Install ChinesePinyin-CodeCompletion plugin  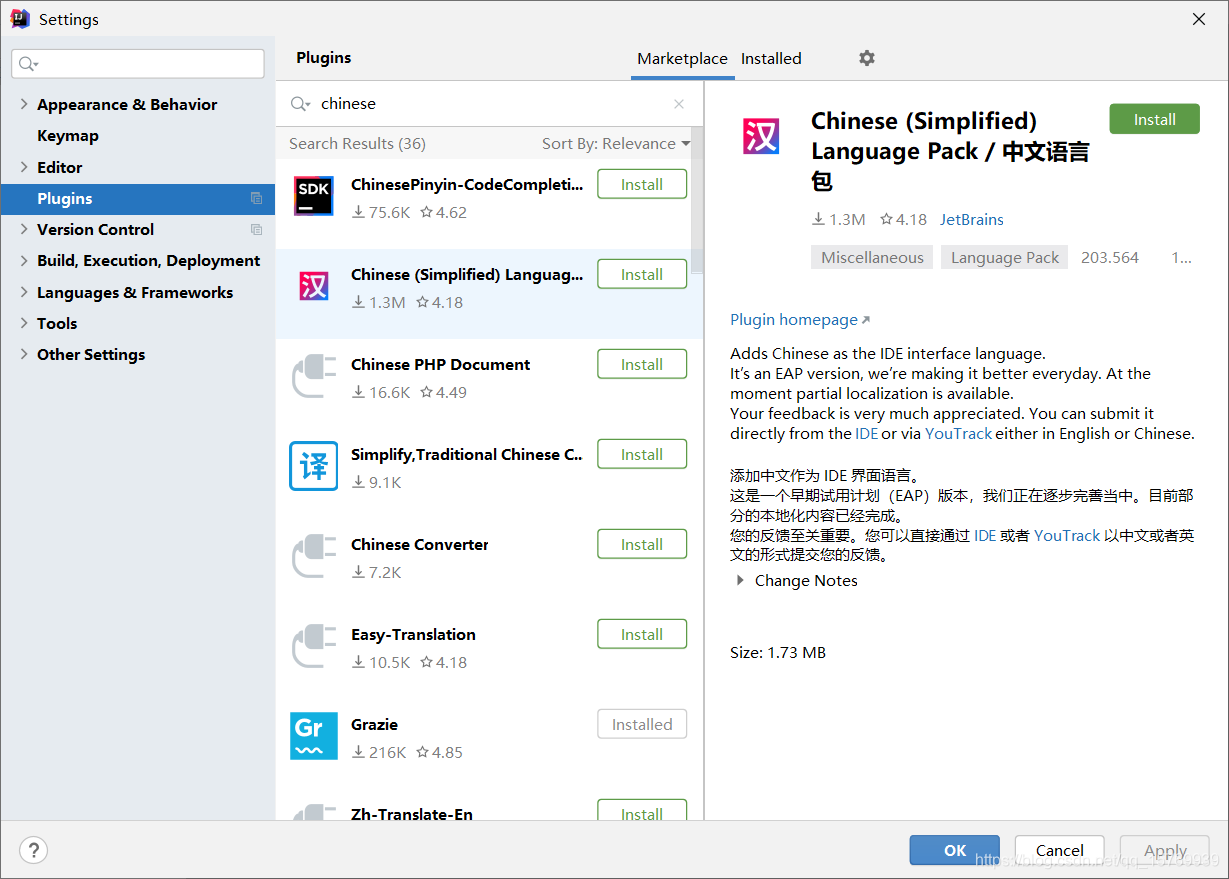coord(642,184)
